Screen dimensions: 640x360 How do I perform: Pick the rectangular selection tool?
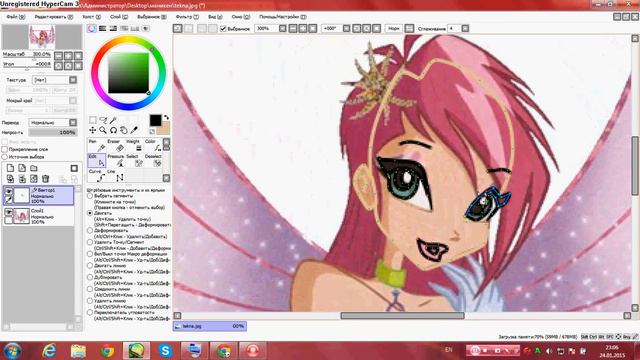93,120
